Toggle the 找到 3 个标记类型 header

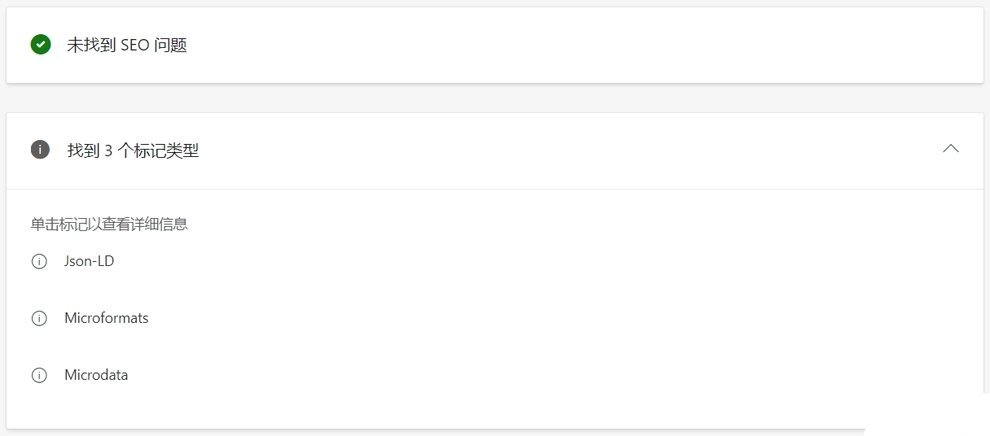point(495,151)
